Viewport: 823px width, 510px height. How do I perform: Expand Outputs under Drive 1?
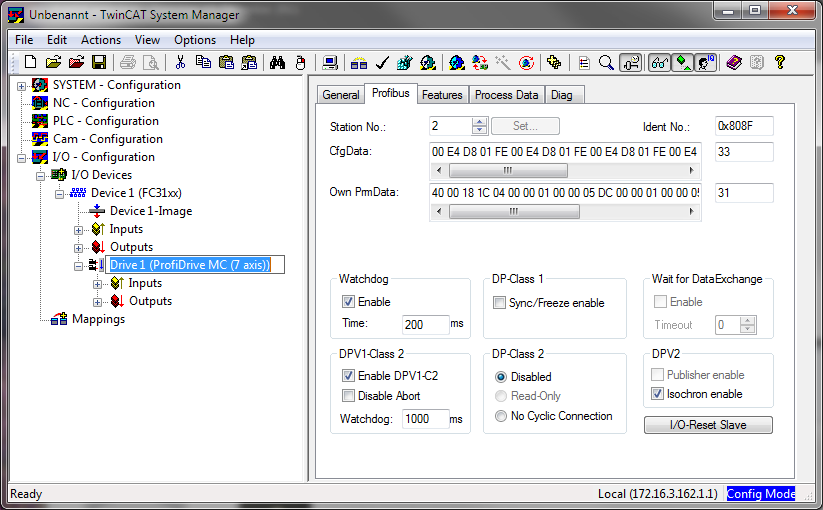[97, 302]
